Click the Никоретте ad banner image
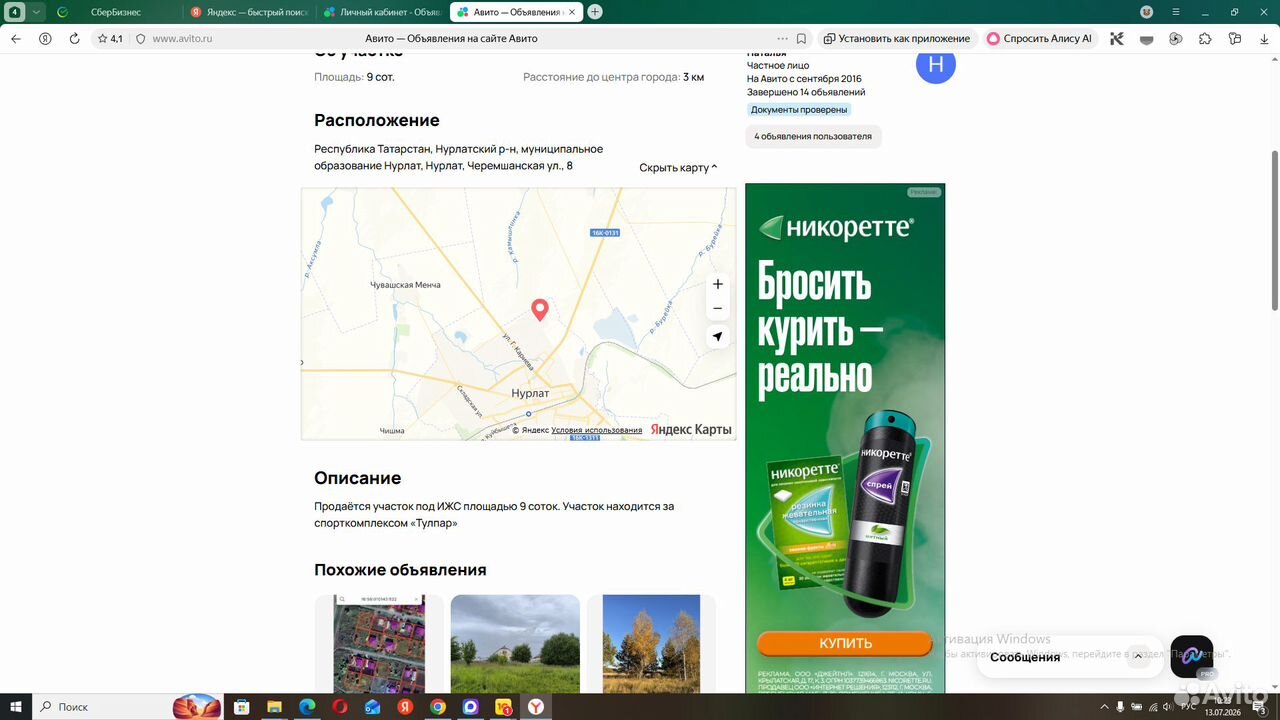The image size is (1280, 720). coord(845,438)
